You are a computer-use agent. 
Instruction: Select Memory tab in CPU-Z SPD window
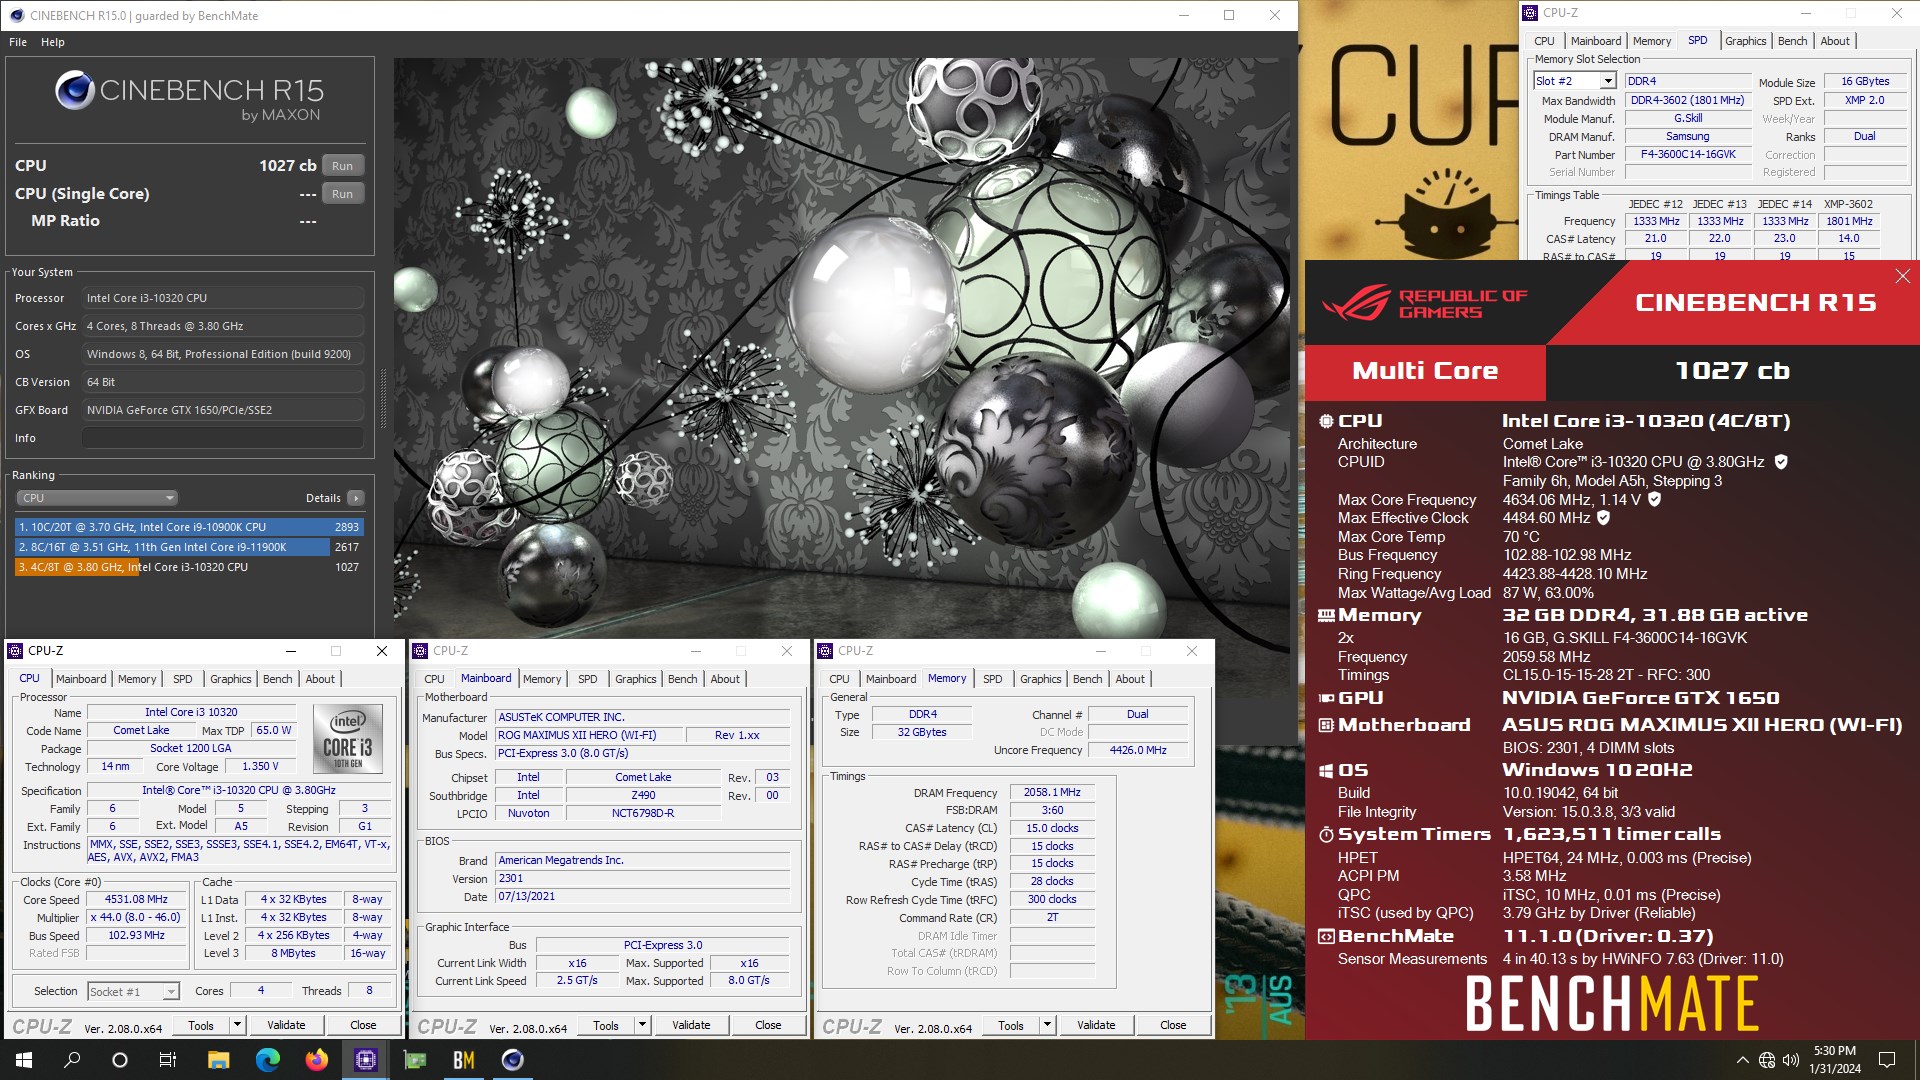(1652, 41)
